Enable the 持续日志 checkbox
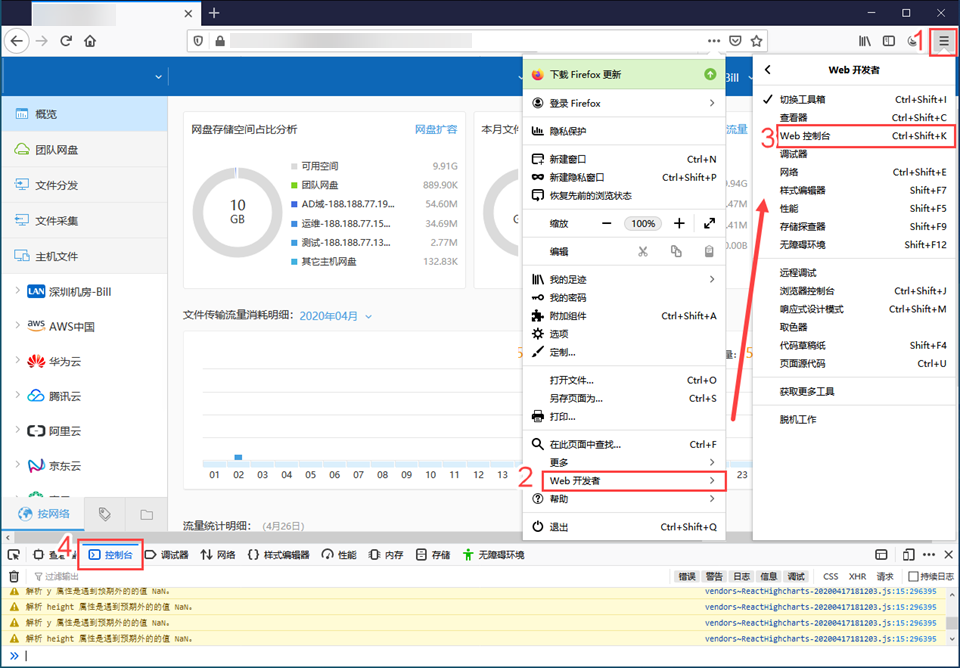Screen dimensions: 960x668 (x=913, y=576)
